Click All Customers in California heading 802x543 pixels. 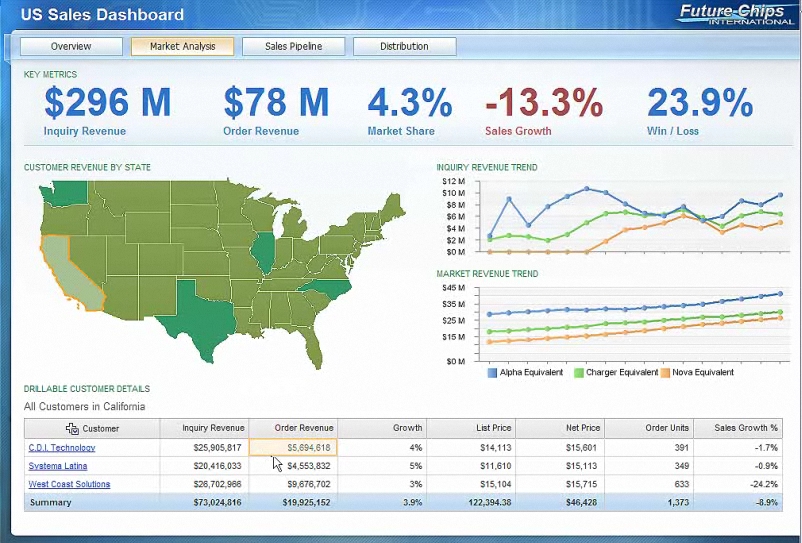click(x=84, y=406)
